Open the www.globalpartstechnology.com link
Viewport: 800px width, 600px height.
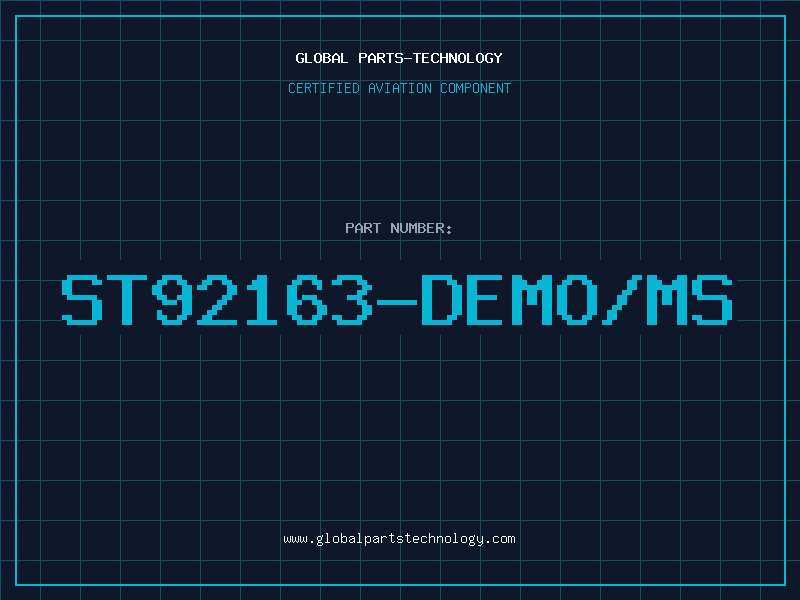(x=399, y=539)
